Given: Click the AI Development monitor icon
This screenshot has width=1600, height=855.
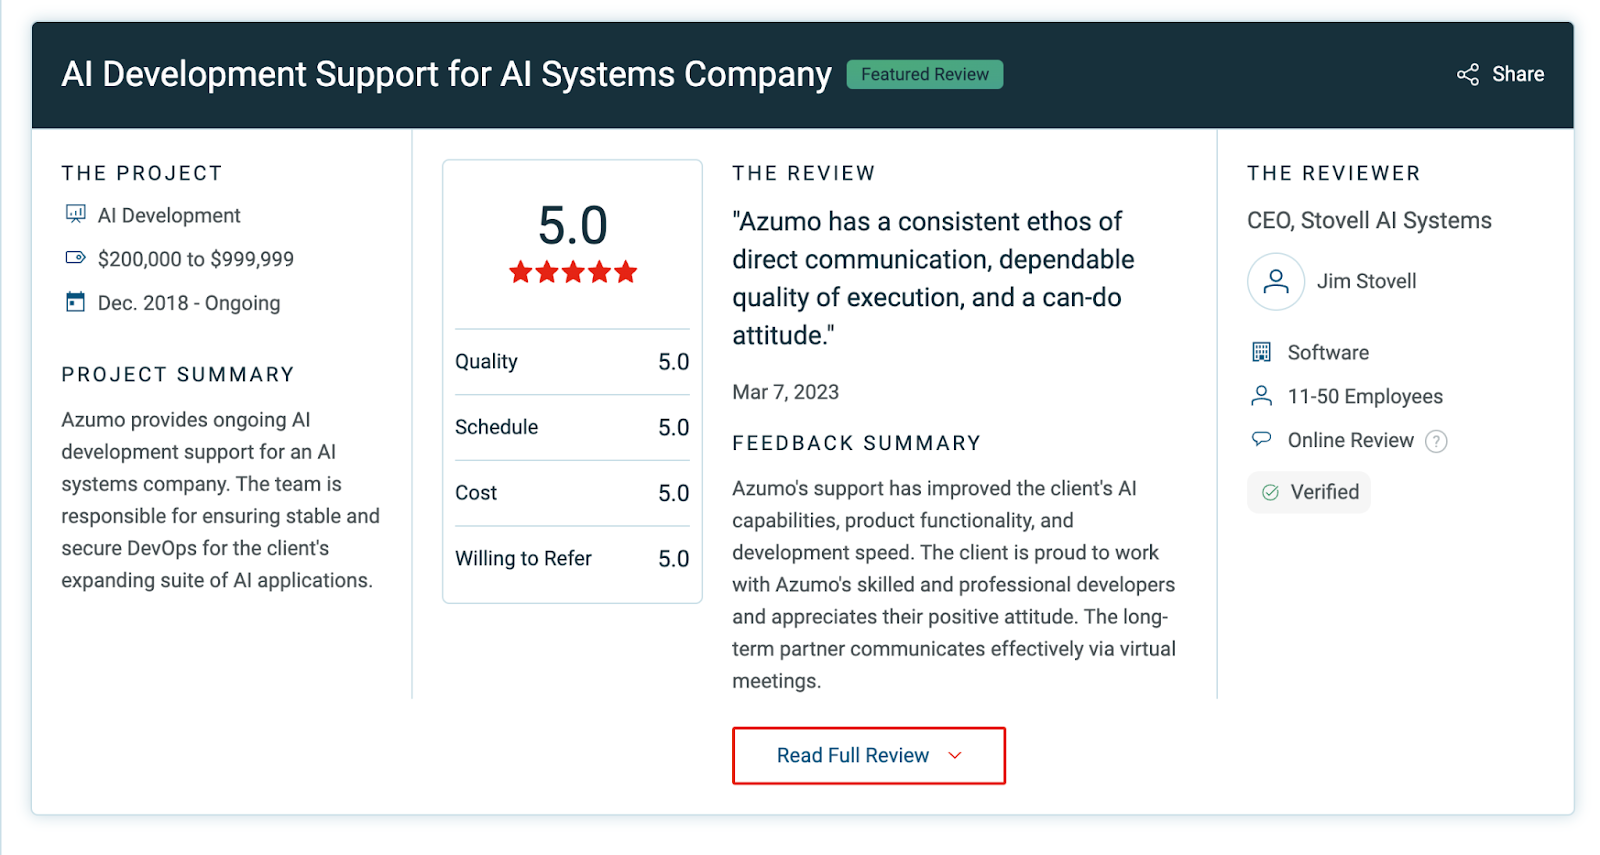Looking at the screenshot, I should [x=75, y=214].
